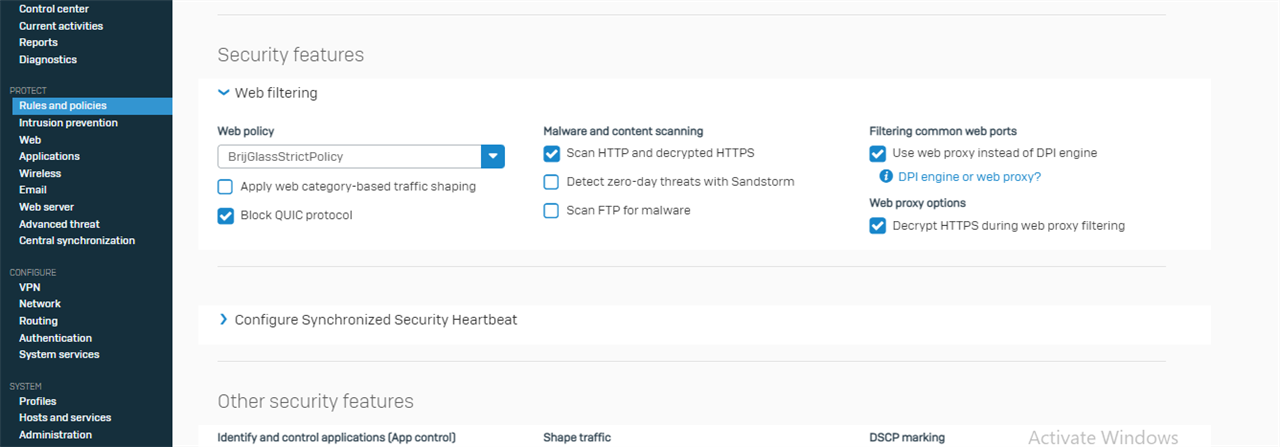Uncheck Block QUIC protocol
The width and height of the screenshot is (1280, 447).
(225, 215)
